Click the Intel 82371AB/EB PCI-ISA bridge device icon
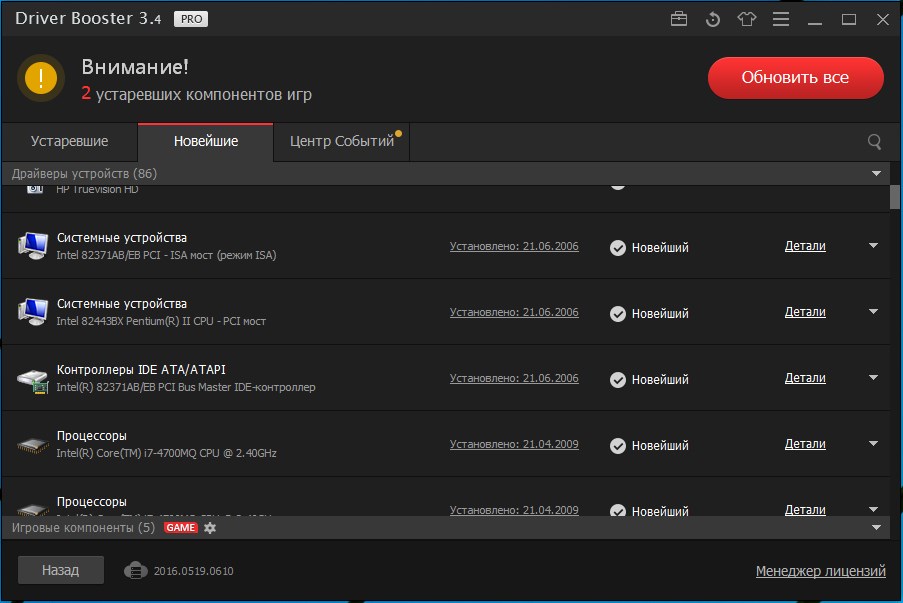Screen dimensions: 903x603 (x=33, y=246)
